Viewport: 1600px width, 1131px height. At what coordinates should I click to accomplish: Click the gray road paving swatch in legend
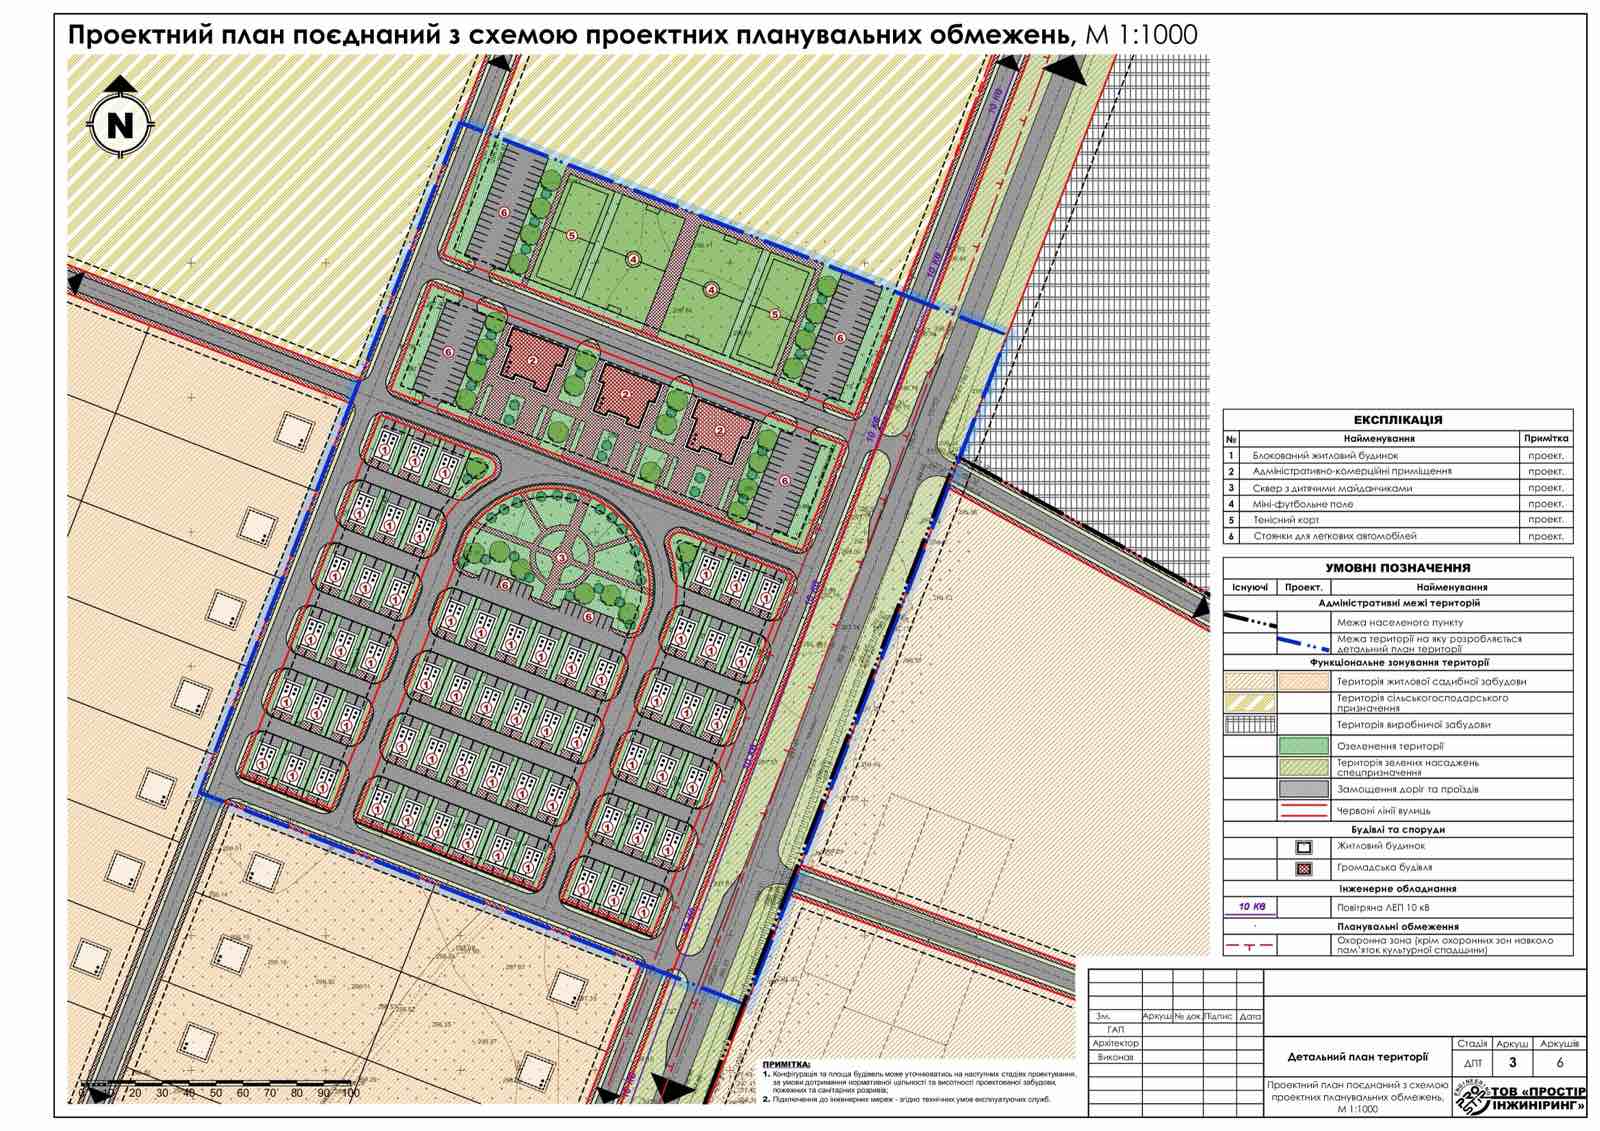tap(1303, 789)
